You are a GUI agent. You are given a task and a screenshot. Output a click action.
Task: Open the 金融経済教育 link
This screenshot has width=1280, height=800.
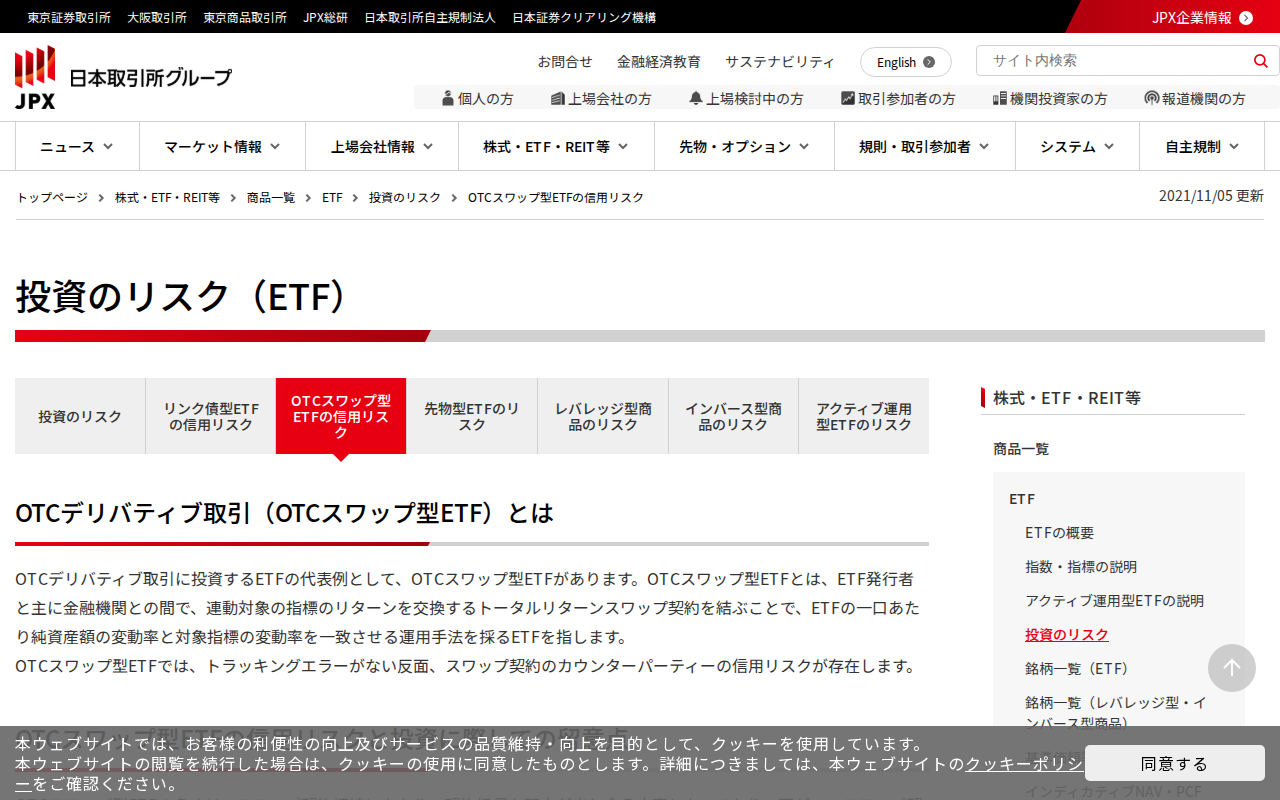click(x=659, y=62)
